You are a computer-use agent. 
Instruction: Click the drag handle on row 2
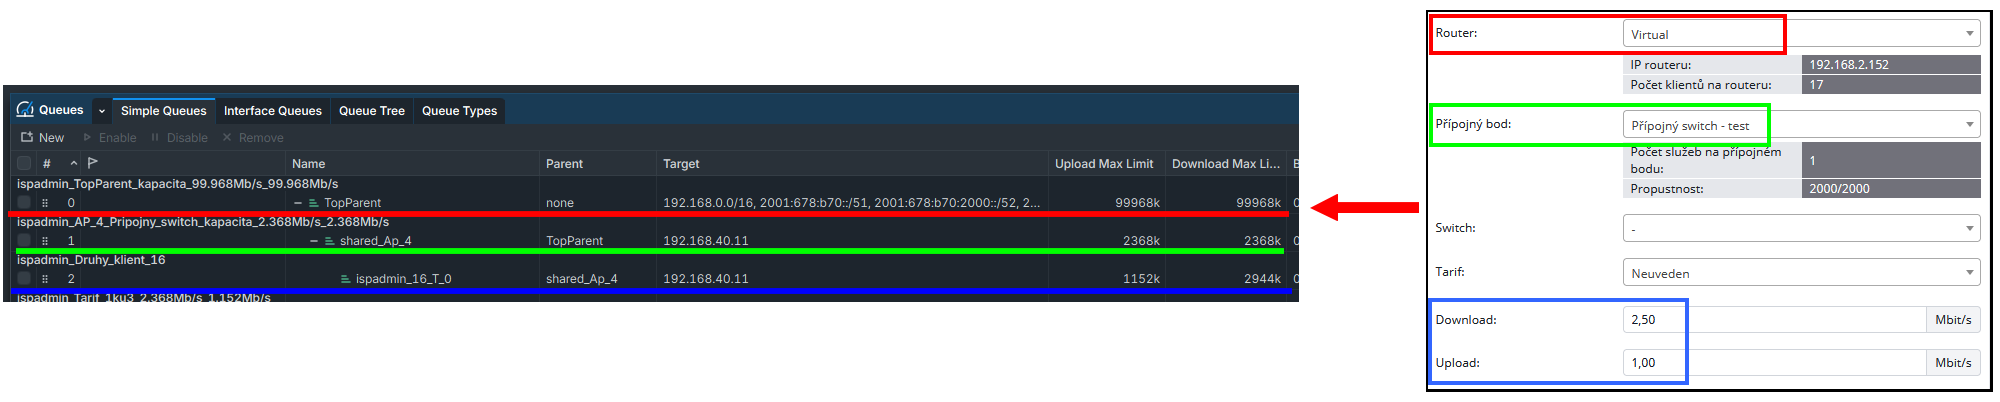click(x=45, y=279)
